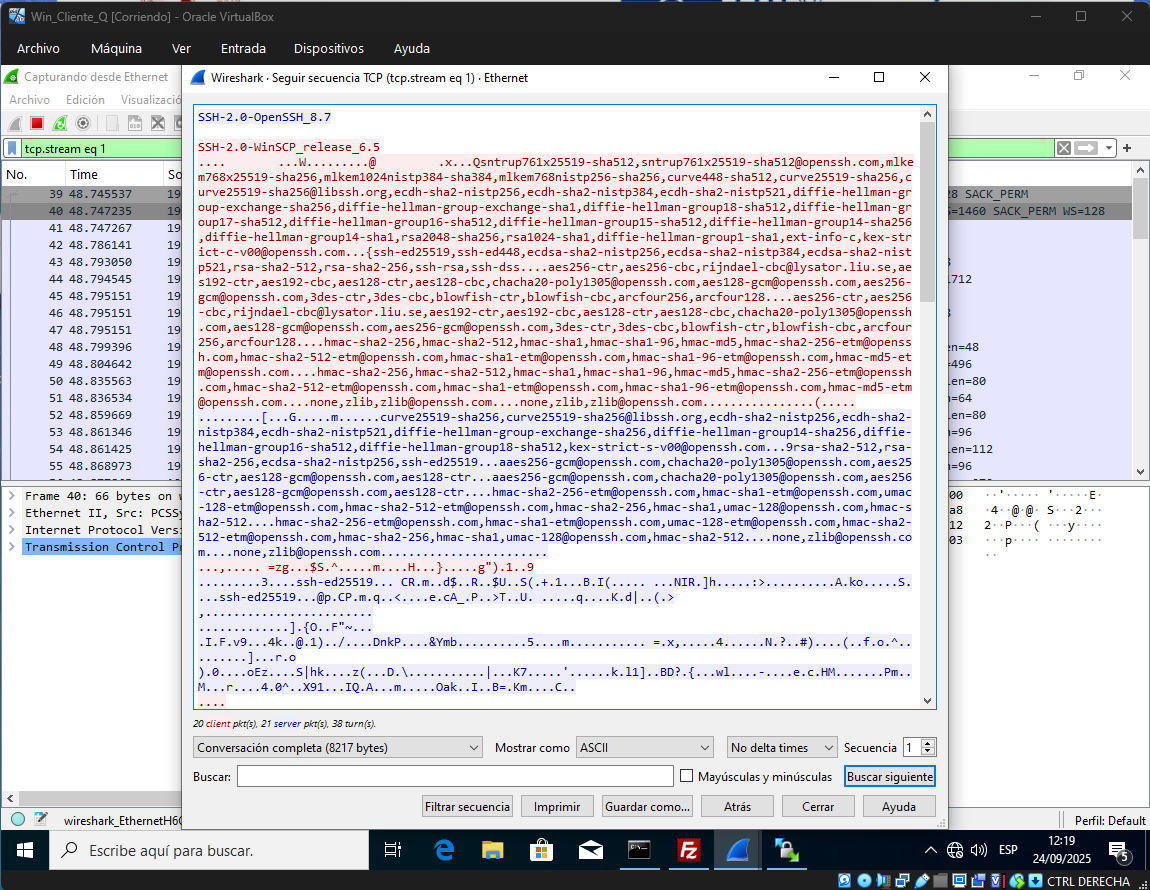
Task: Open the VirtualBox Ayuda menu
Action: (x=411, y=48)
